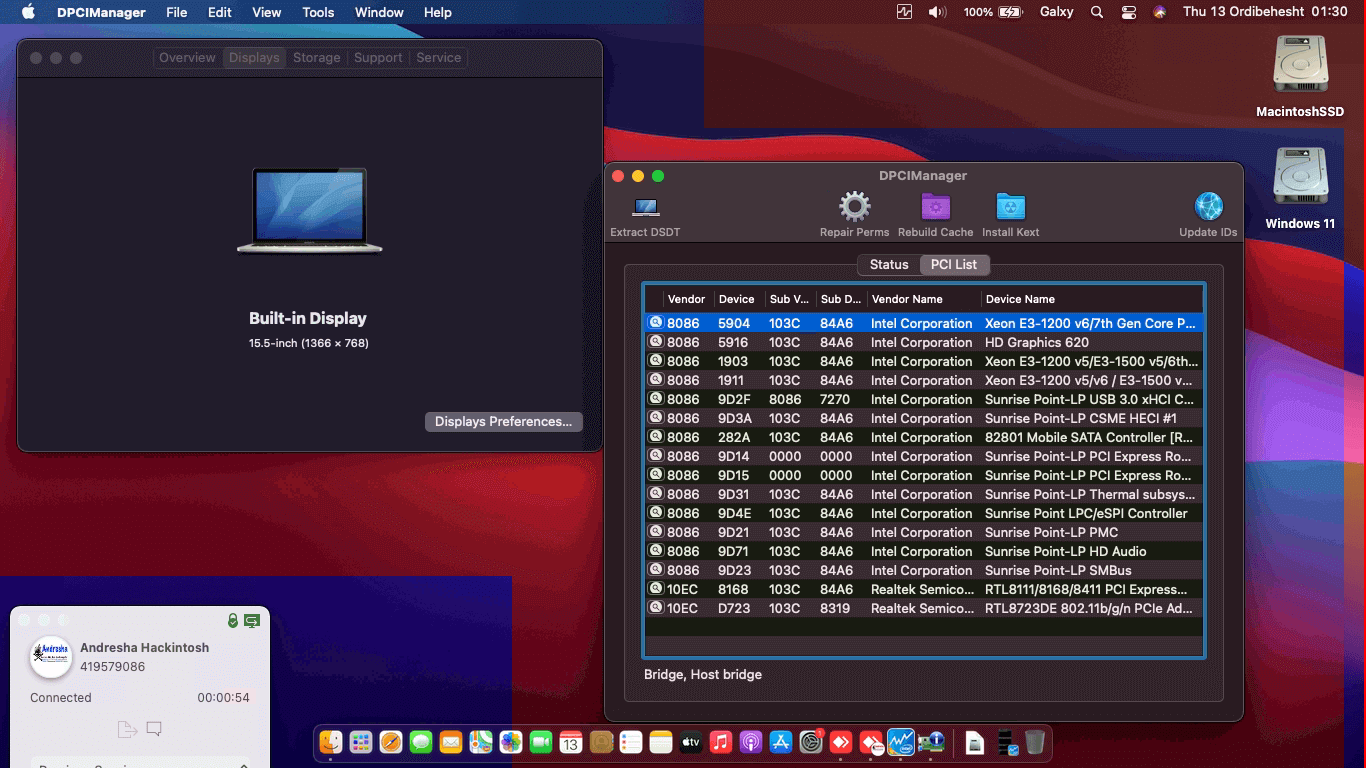Switch to the Status tab
This screenshot has width=1366, height=768.
click(x=889, y=265)
